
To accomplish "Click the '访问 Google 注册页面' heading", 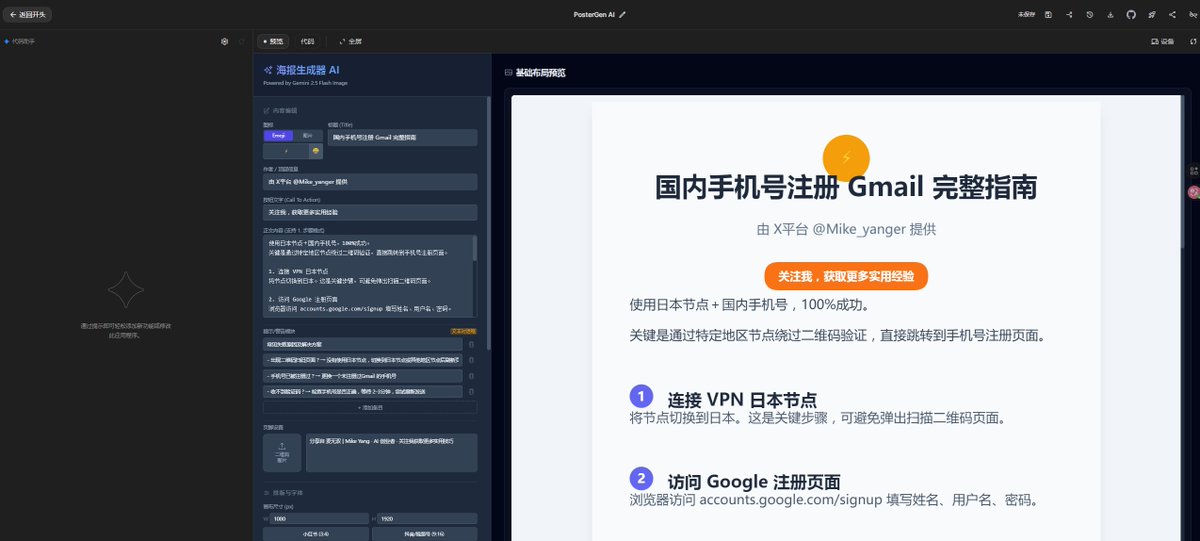I will (754, 482).
